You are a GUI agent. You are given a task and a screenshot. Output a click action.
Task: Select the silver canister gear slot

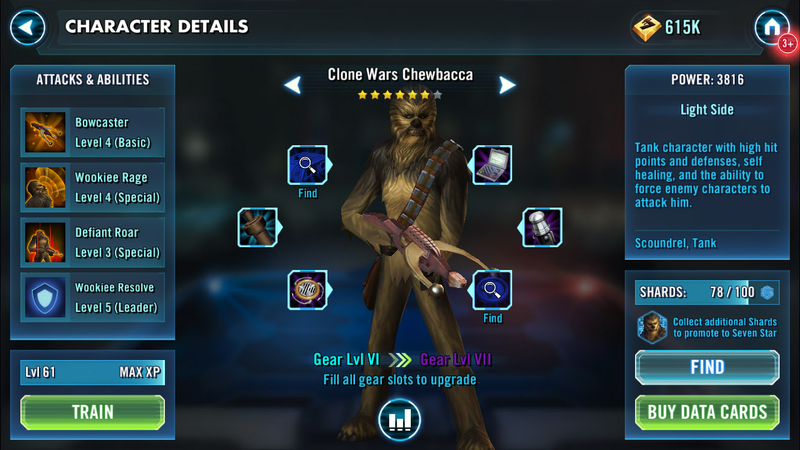pyautogui.click(x=542, y=227)
